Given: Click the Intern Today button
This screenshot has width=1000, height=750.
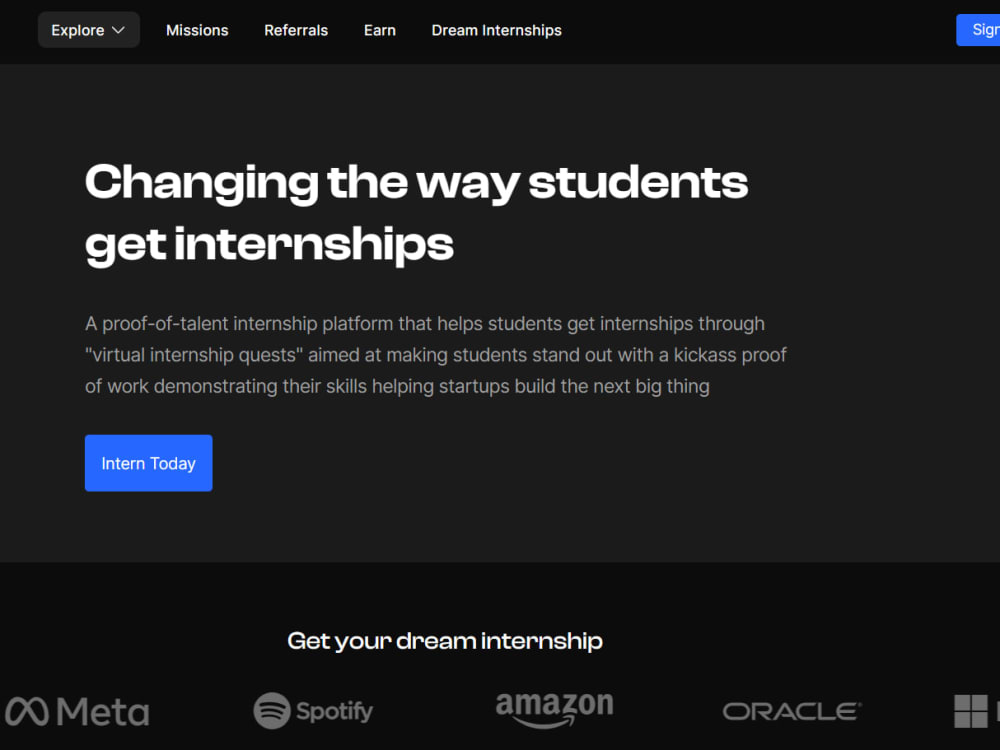Looking at the screenshot, I should pos(148,463).
